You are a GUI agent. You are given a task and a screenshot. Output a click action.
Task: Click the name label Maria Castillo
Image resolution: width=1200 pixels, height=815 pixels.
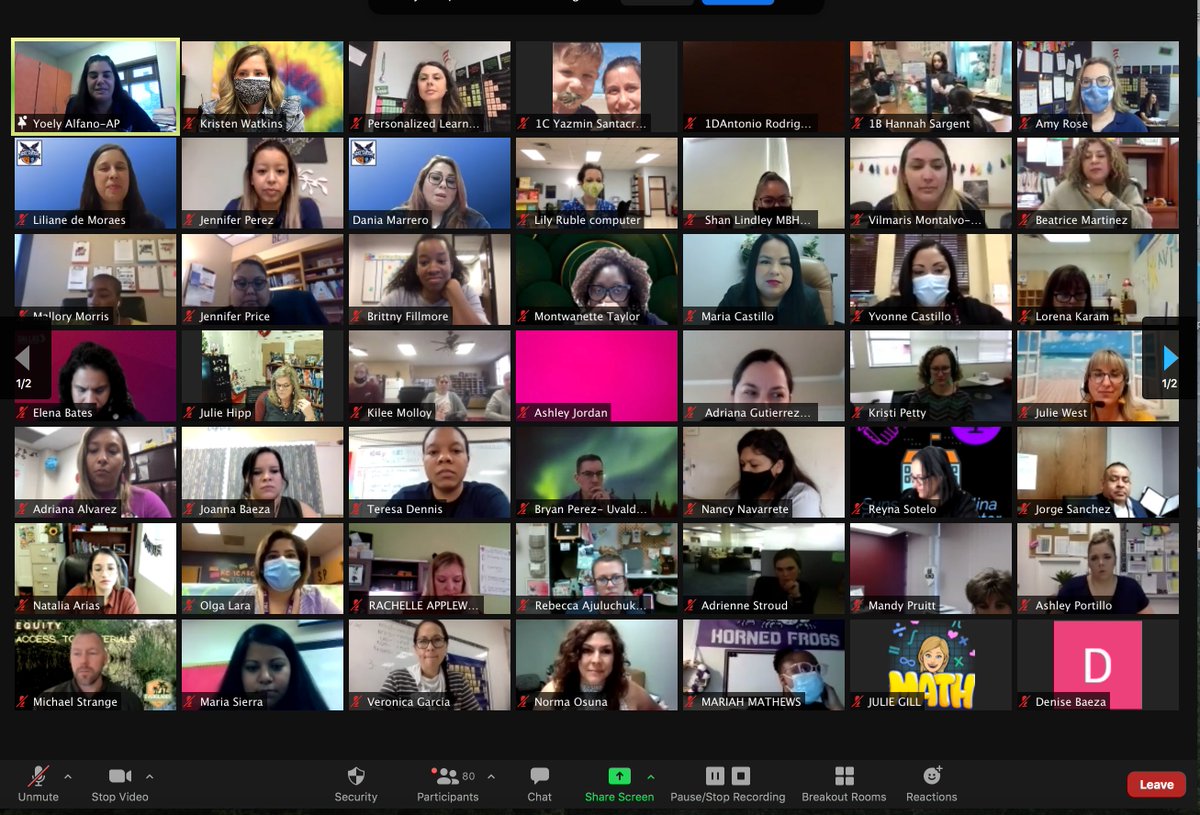coord(737,316)
